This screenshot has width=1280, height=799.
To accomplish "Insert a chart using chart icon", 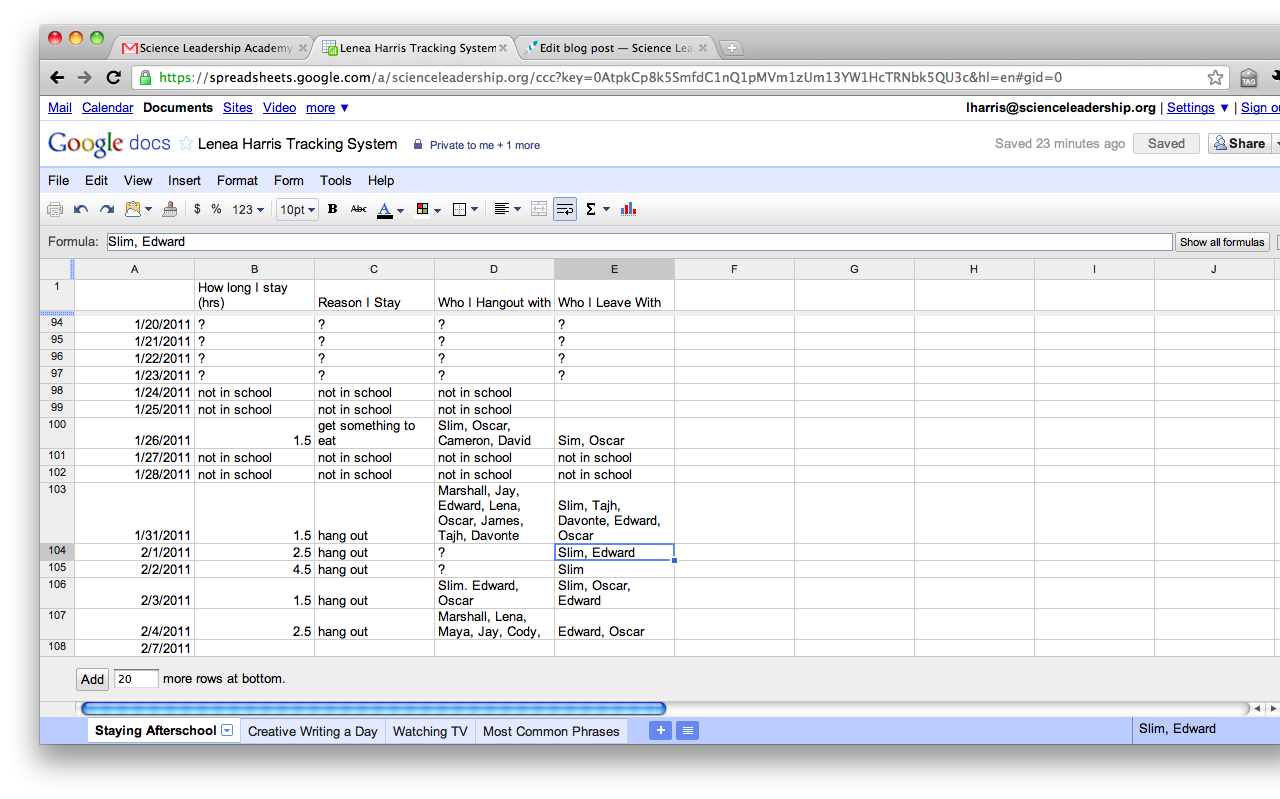I will pos(628,209).
